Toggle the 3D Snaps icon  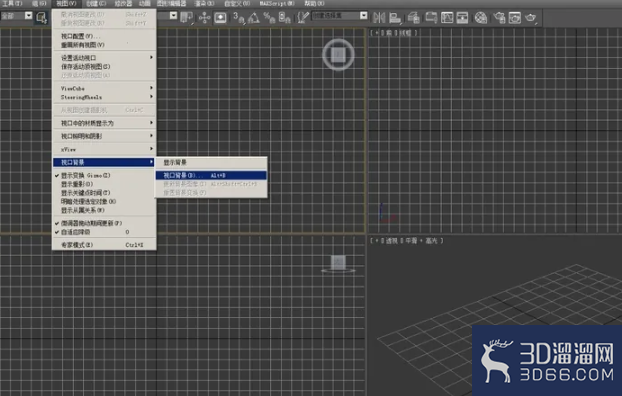[x=238, y=17]
